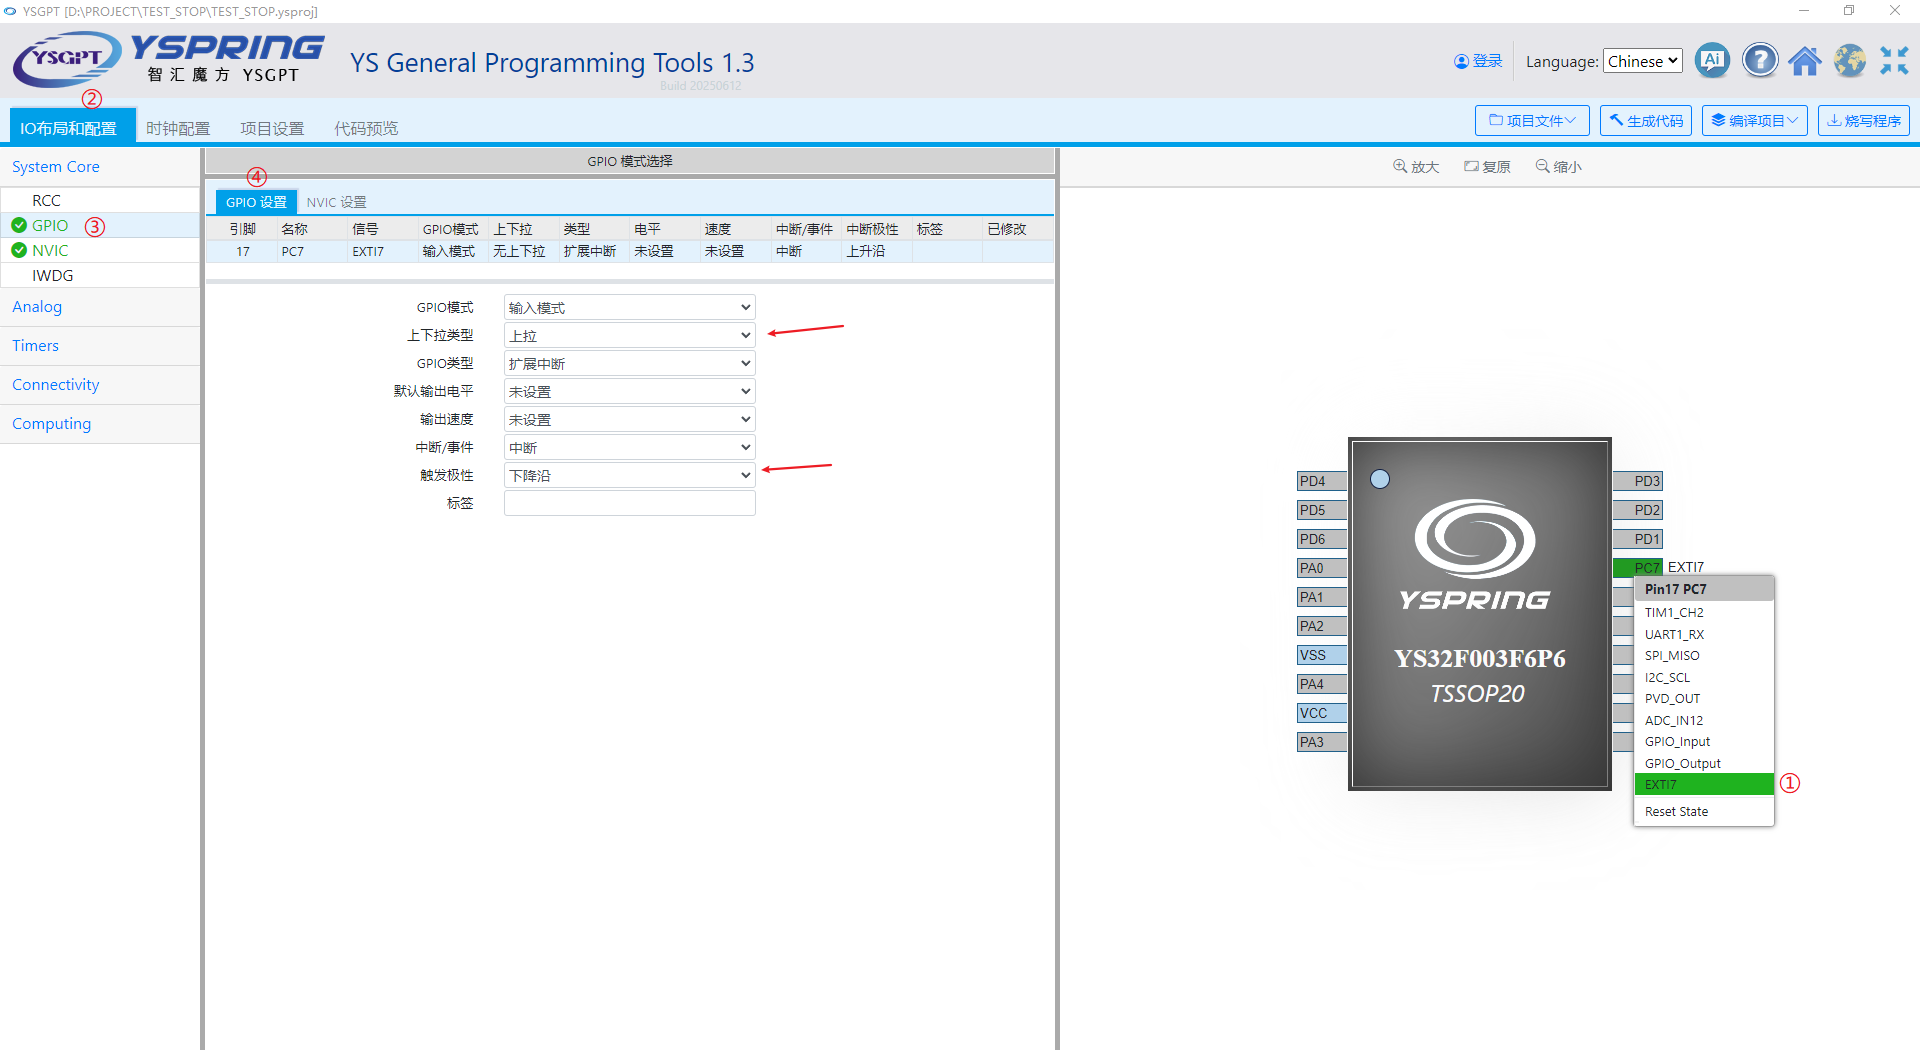This screenshot has width=1920, height=1050.
Task: Select the PC7 row in the GPIO table
Action: [x=629, y=251]
